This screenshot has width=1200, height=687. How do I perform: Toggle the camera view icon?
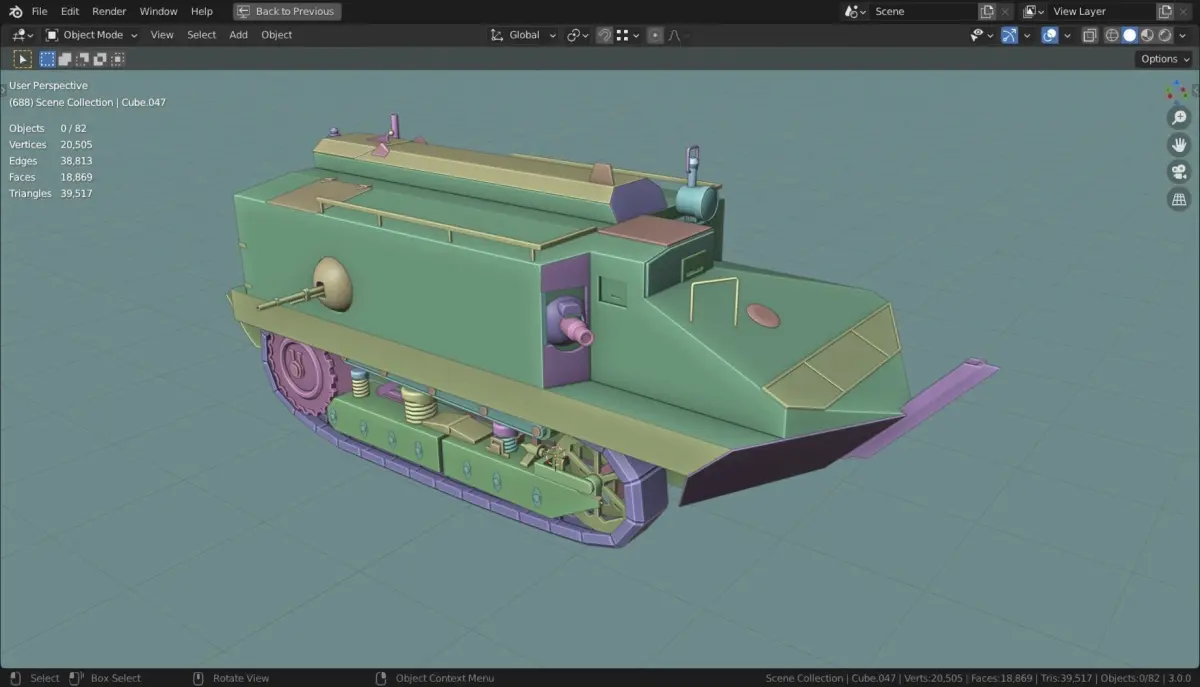(1179, 172)
